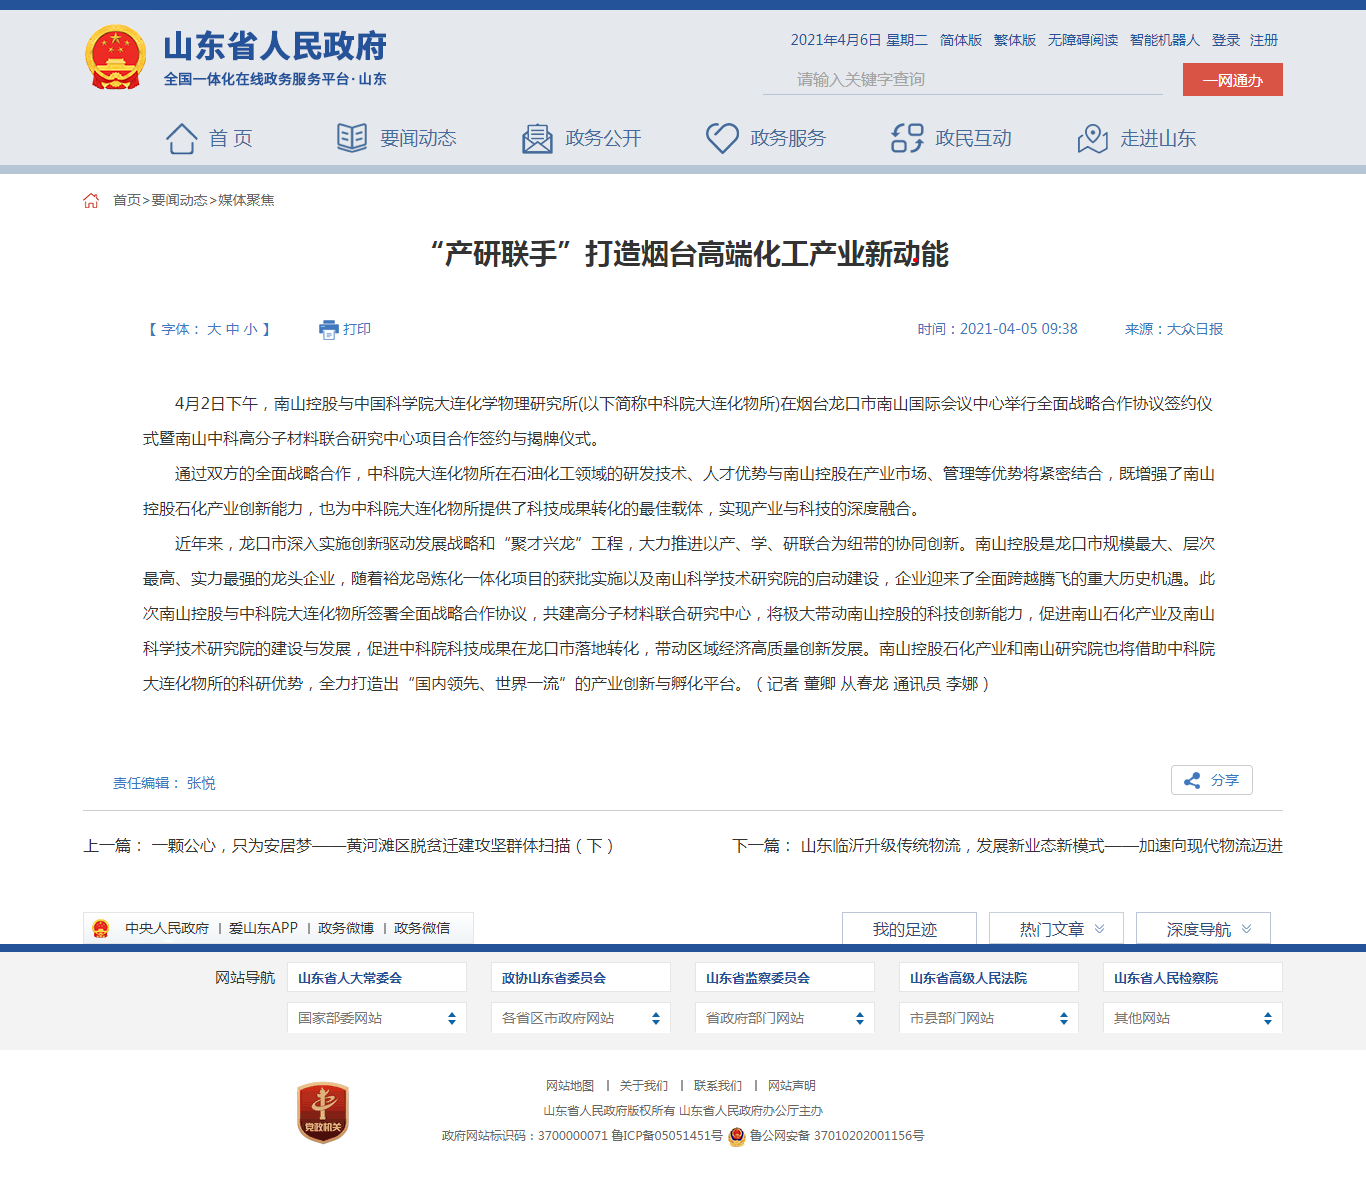Click the home icon in navigation bar

(x=181, y=138)
